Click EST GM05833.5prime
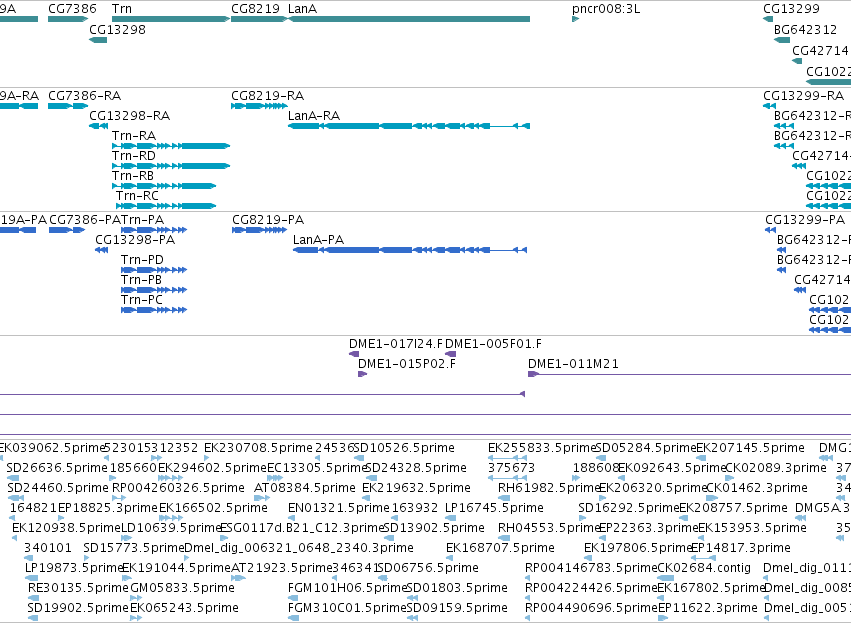This screenshot has width=851, height=623. pos(182,588)
